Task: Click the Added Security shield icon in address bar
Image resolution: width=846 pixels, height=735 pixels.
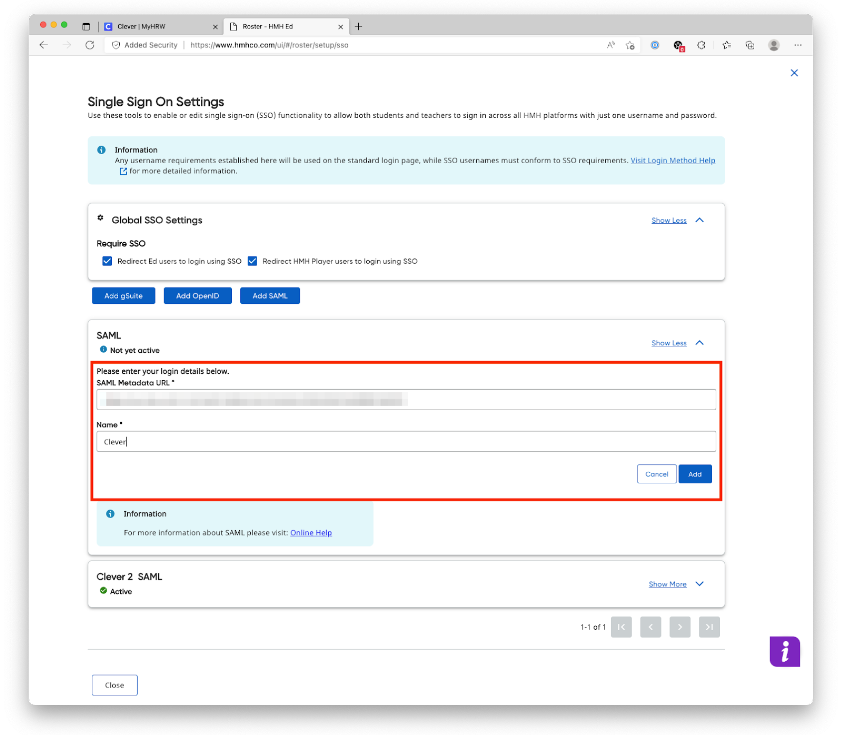Action: tap(119, 44)
